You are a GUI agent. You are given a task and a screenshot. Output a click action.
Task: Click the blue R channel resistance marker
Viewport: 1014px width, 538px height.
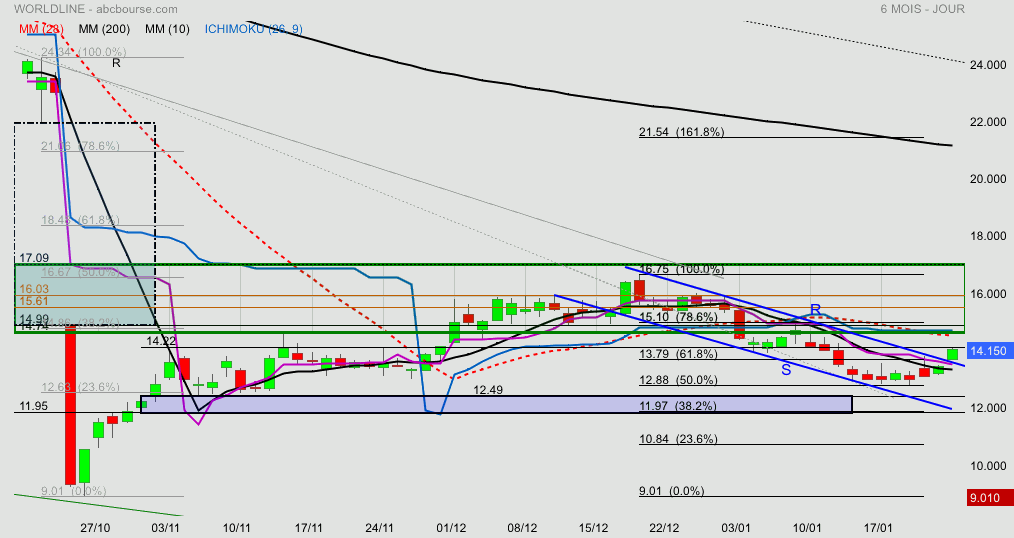815,310
